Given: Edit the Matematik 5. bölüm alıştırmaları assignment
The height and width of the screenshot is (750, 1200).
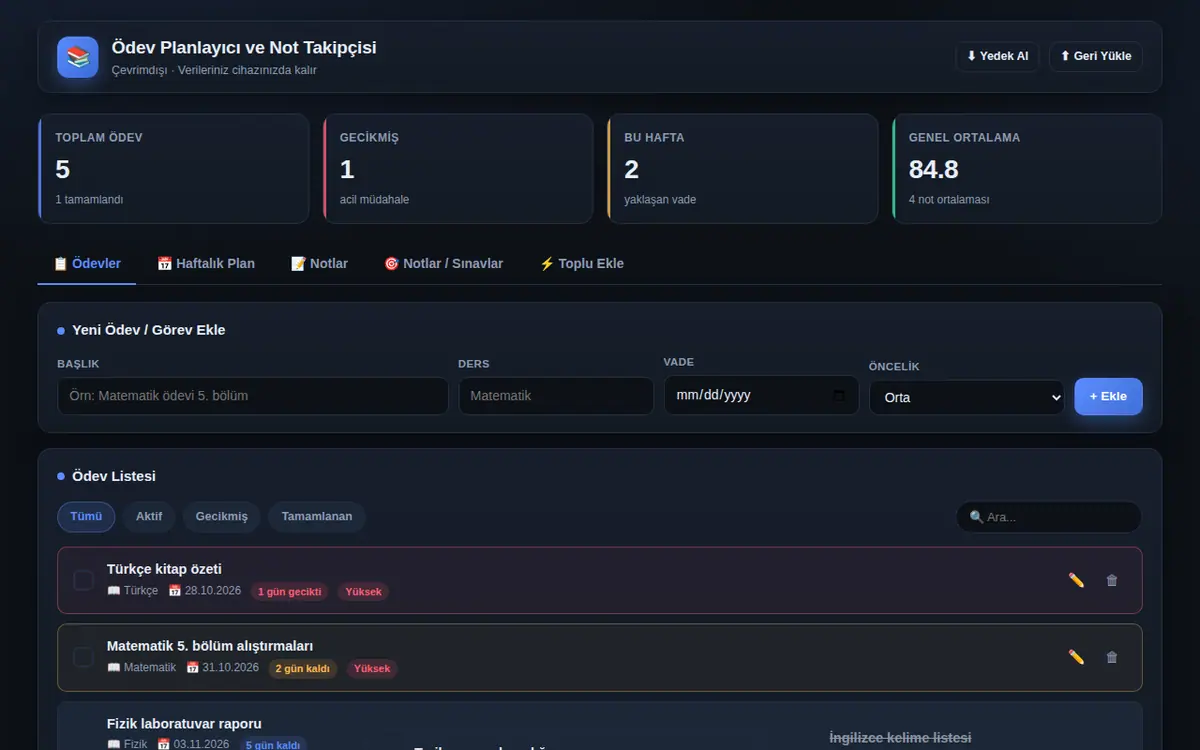Looking at the screenshot, I should (x=1076, y=657).
